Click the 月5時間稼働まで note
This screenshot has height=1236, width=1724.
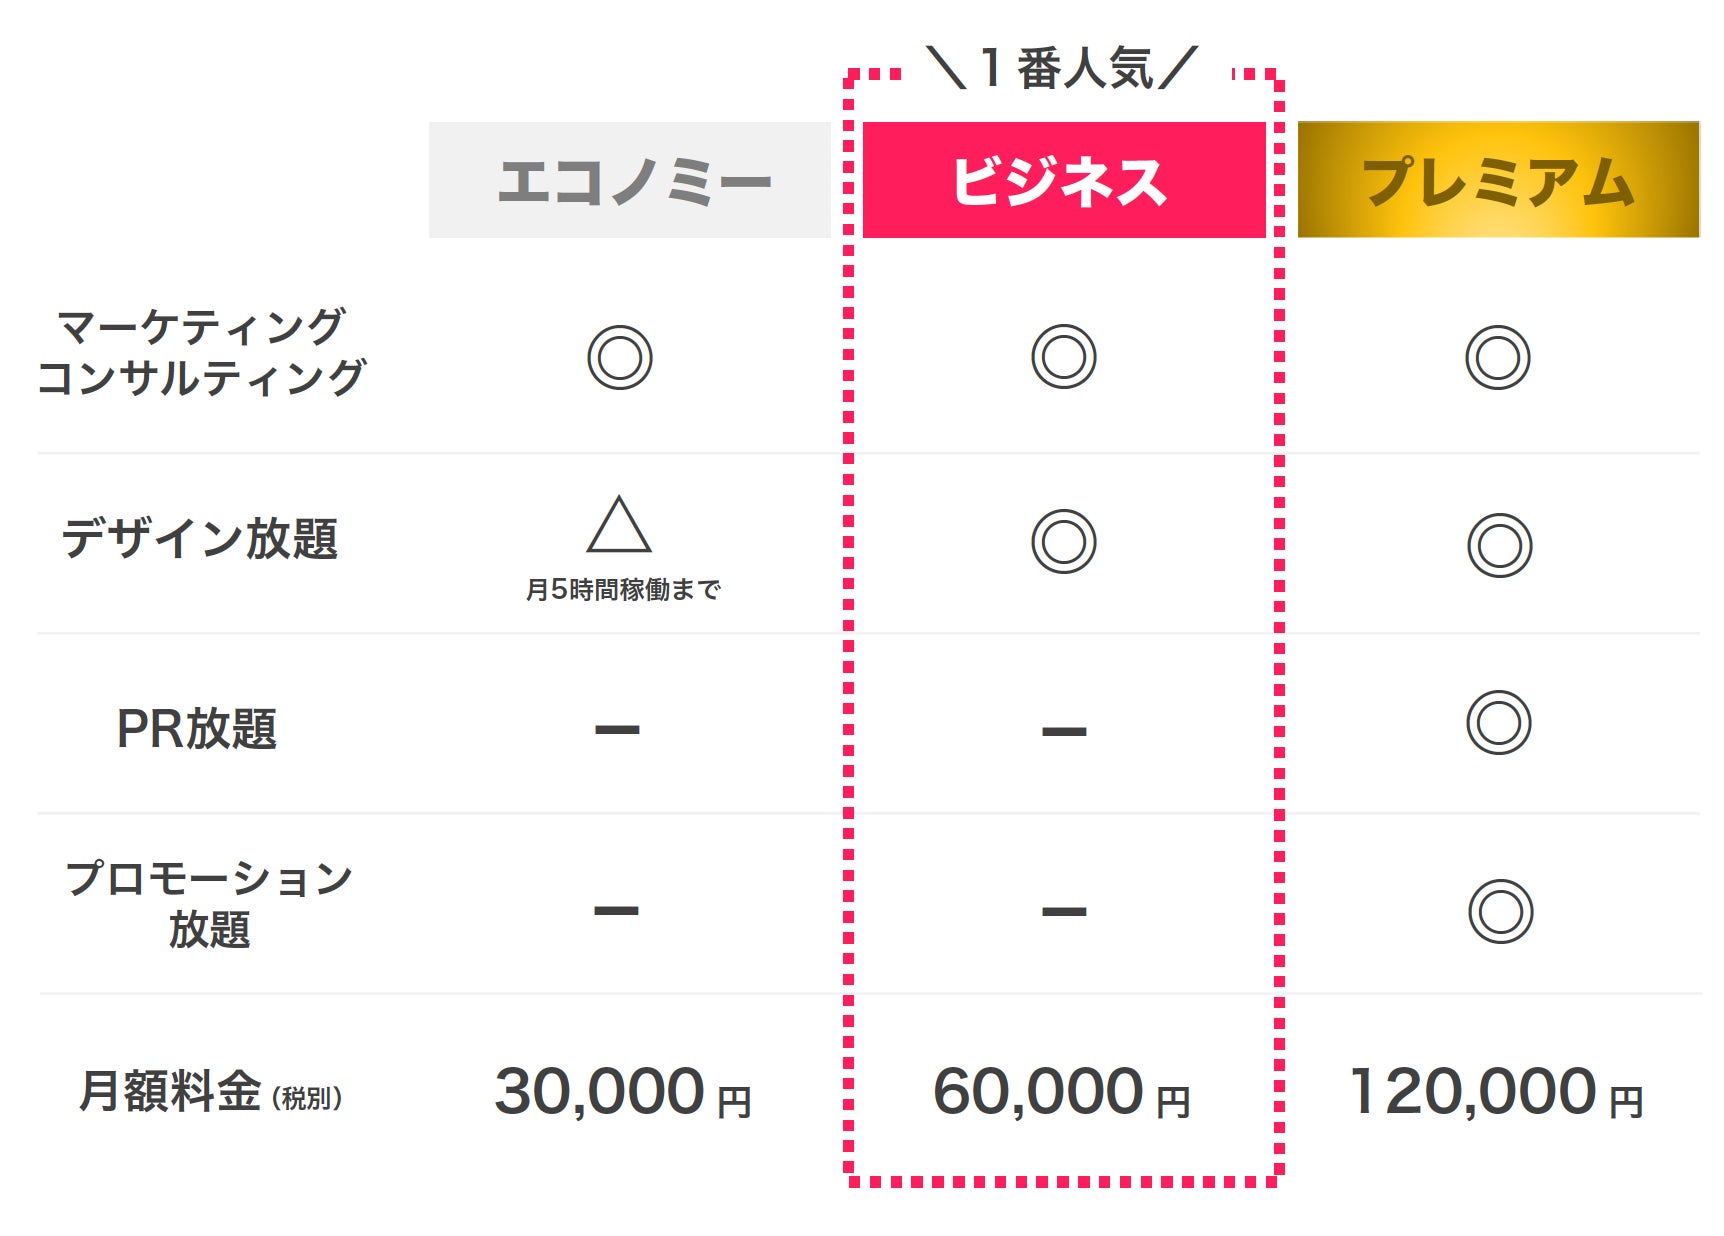coord(622,590)
